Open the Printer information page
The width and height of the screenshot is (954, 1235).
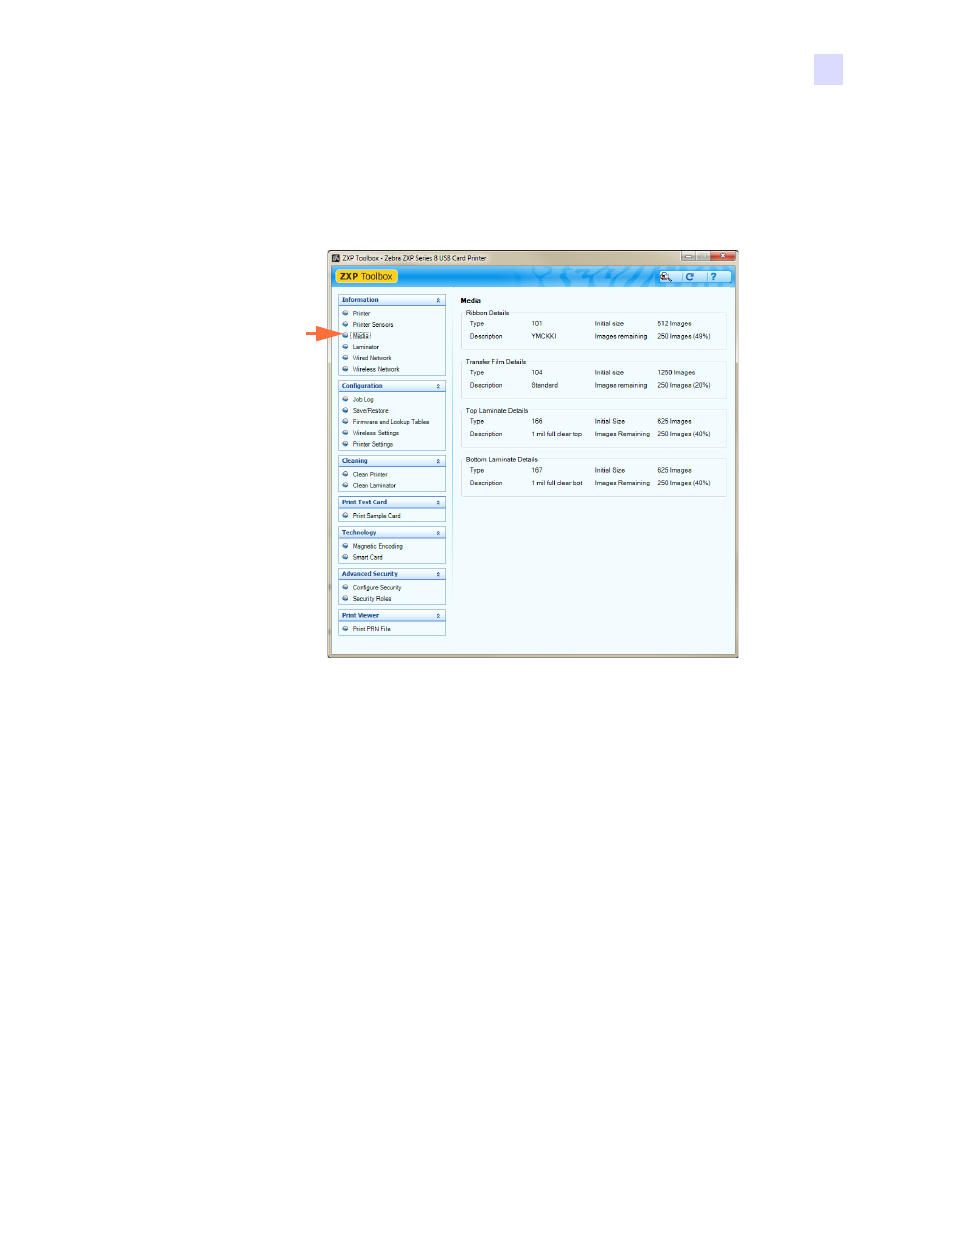pos(361,314)
